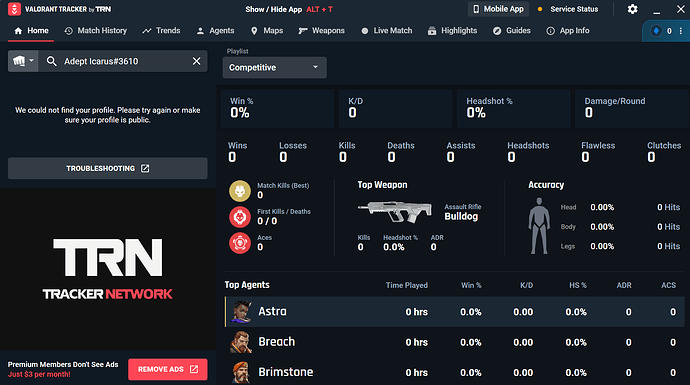
Task: Open the Maps tab
Action: click(267, 31)
